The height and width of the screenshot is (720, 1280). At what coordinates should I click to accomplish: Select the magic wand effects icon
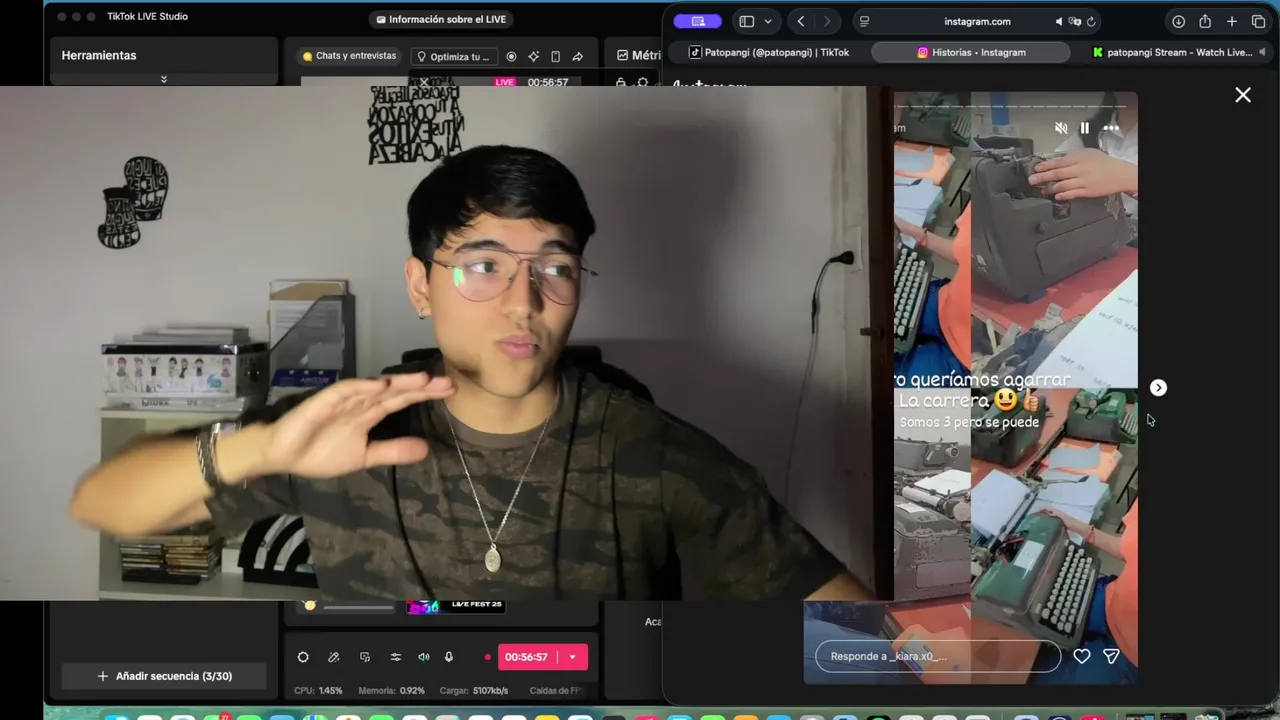[x=334, y=657]
